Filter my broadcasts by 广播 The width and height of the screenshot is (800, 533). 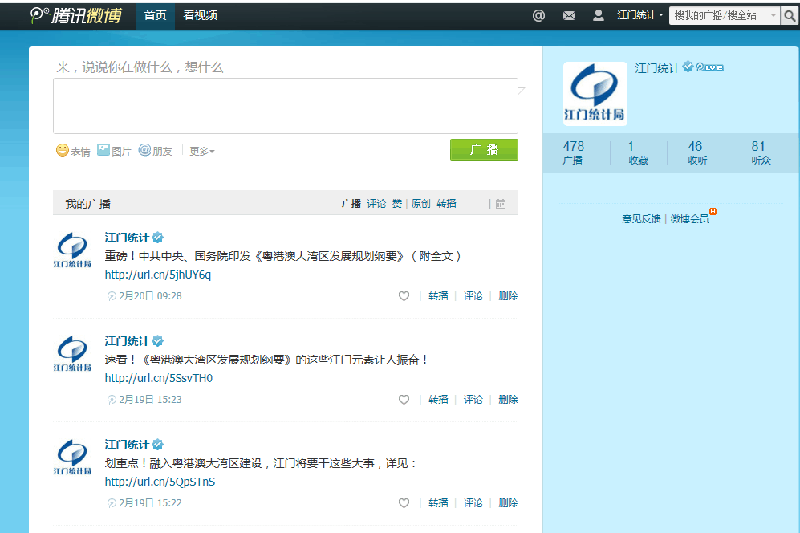pos(351,204)
